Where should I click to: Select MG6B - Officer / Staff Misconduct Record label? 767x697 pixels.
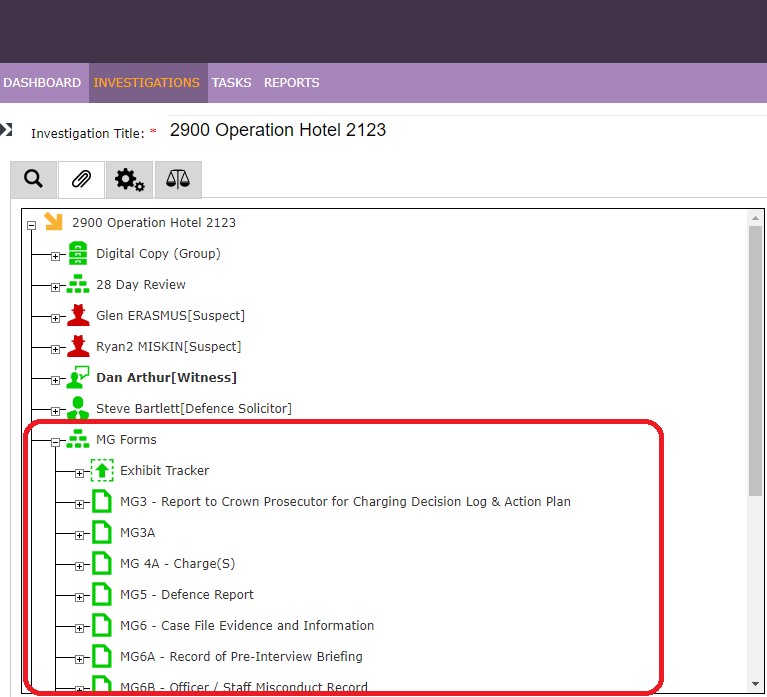(x=244, y=687)
